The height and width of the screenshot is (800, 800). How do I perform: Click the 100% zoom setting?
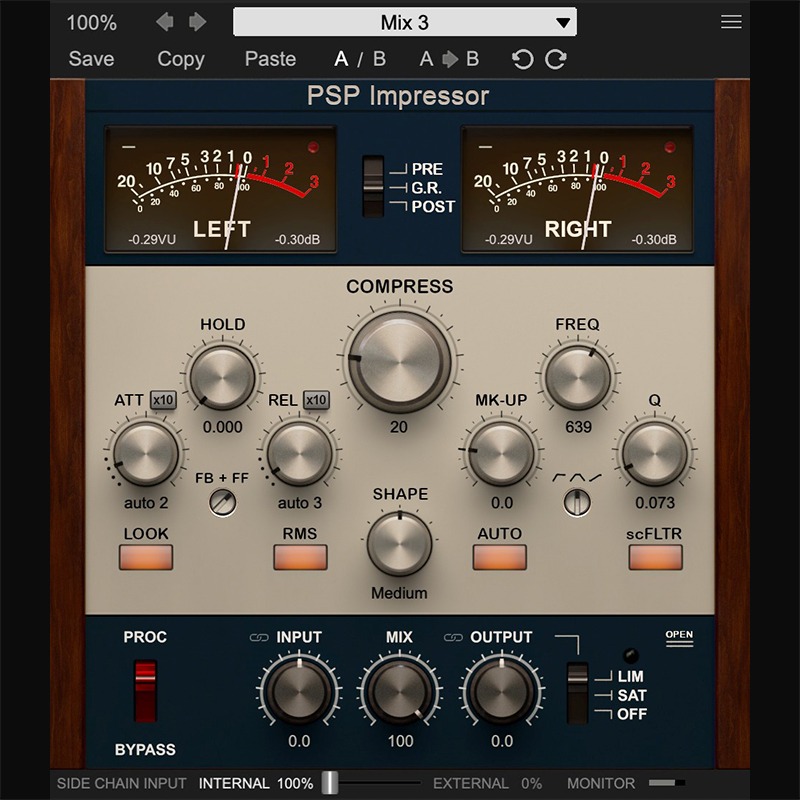pyautogui.click(x=92, y=22)
